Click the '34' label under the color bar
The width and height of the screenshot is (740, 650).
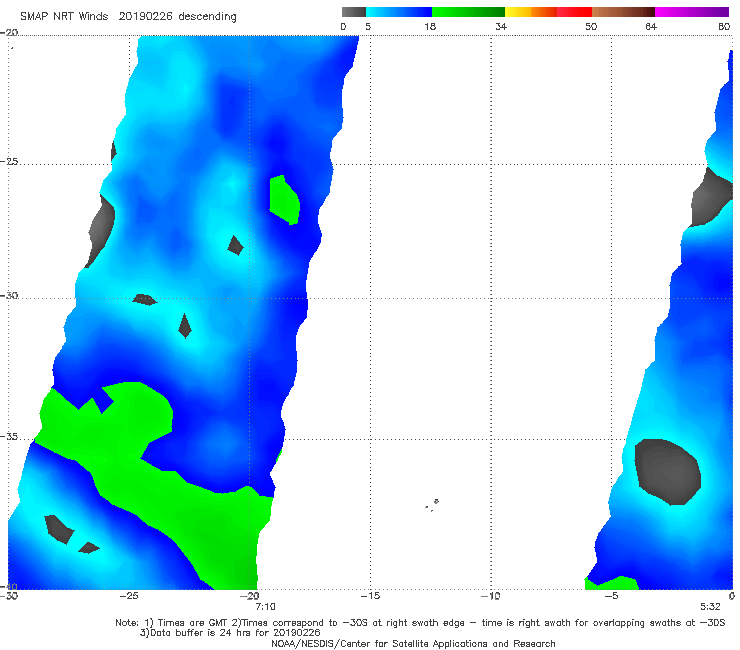(501, 27)
